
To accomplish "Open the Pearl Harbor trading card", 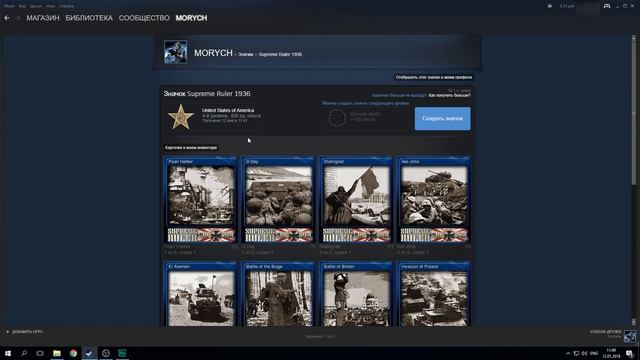I will (201, 200).
